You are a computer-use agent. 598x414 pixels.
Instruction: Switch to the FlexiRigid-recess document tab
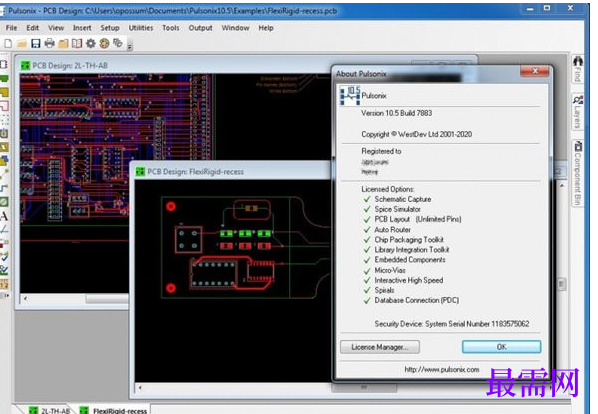(x=114, y=411)
